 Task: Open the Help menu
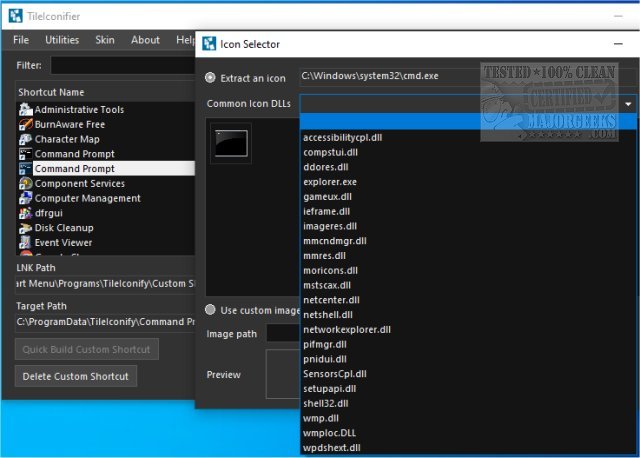click(x=185, y=40)
